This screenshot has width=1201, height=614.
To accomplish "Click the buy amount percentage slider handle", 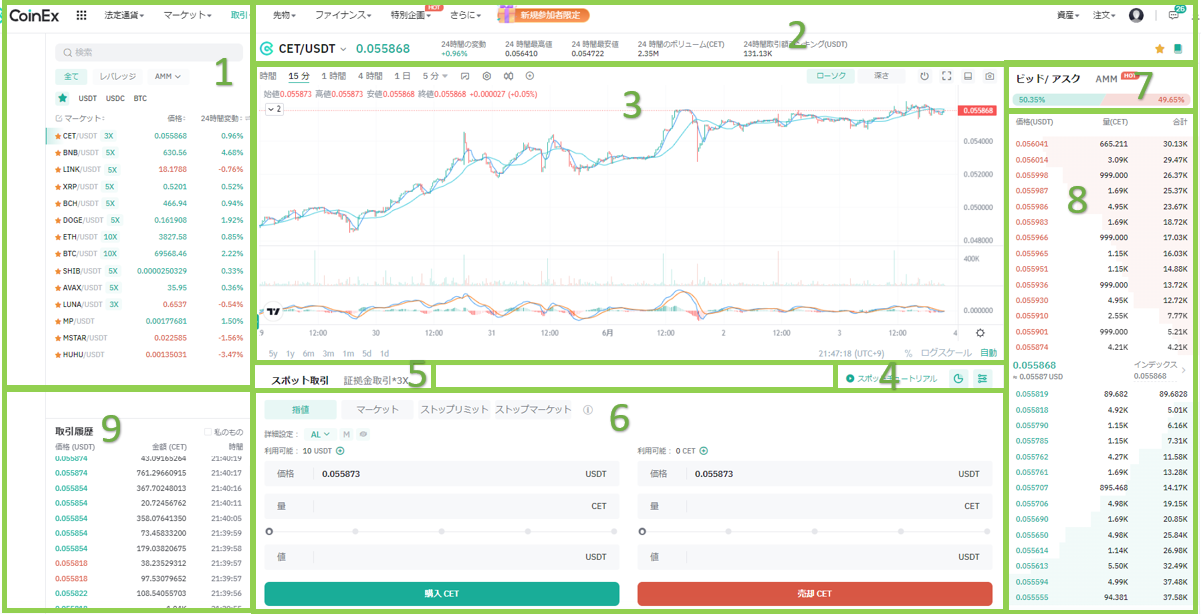I will 268,531.
